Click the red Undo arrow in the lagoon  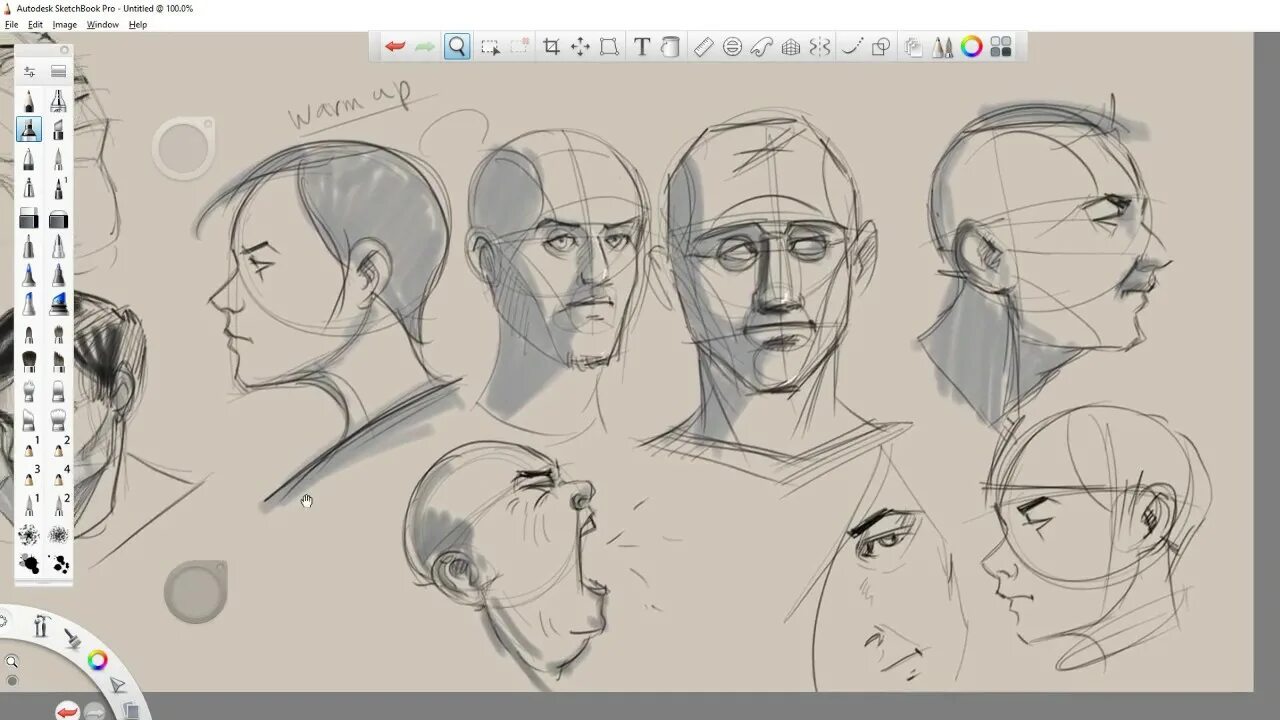click(x=67, y=711)
